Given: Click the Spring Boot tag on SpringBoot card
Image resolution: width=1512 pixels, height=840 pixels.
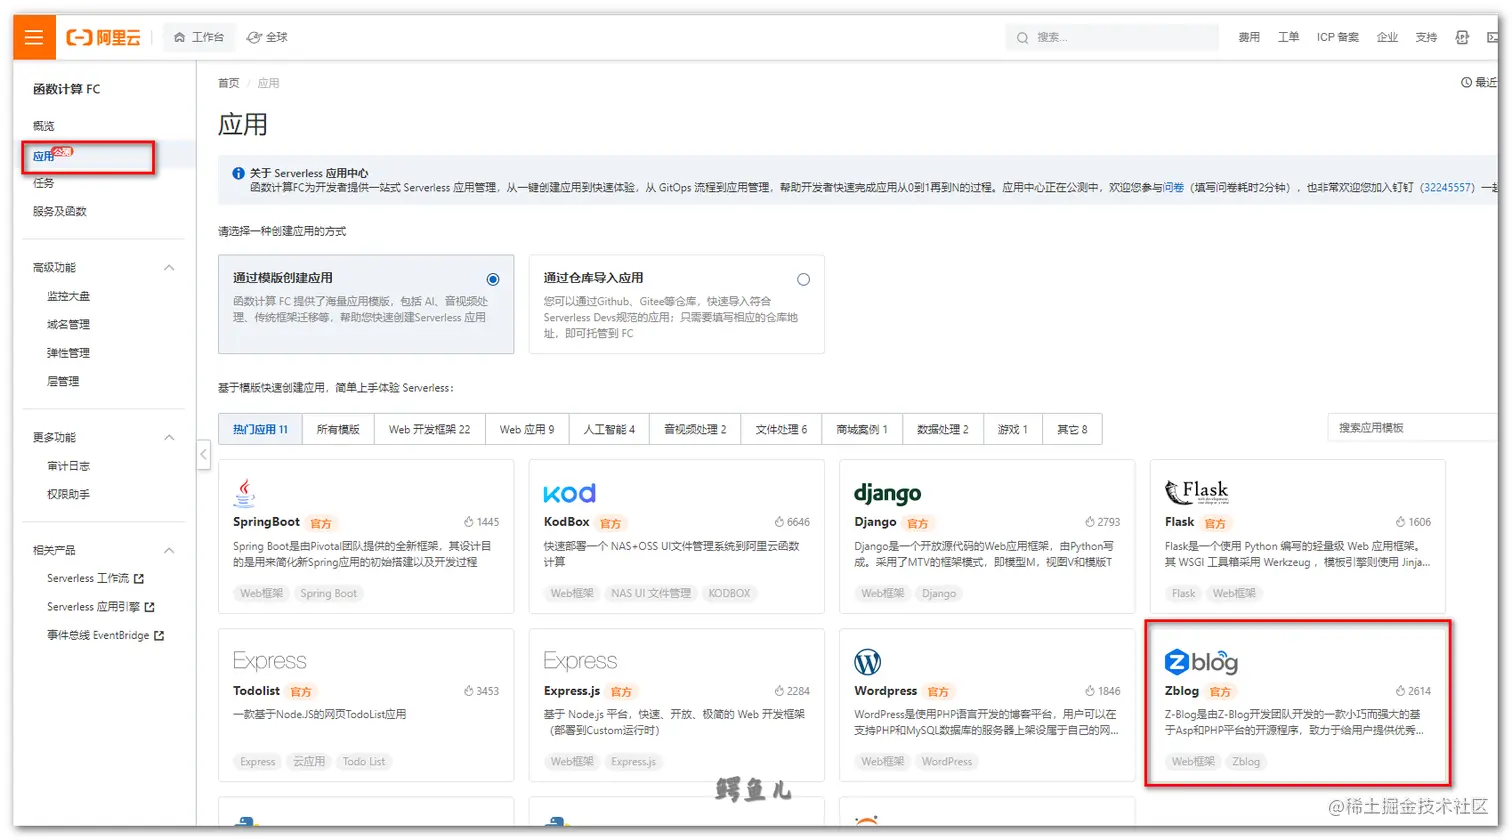Looking at the screenshot, I should [329, 593].
